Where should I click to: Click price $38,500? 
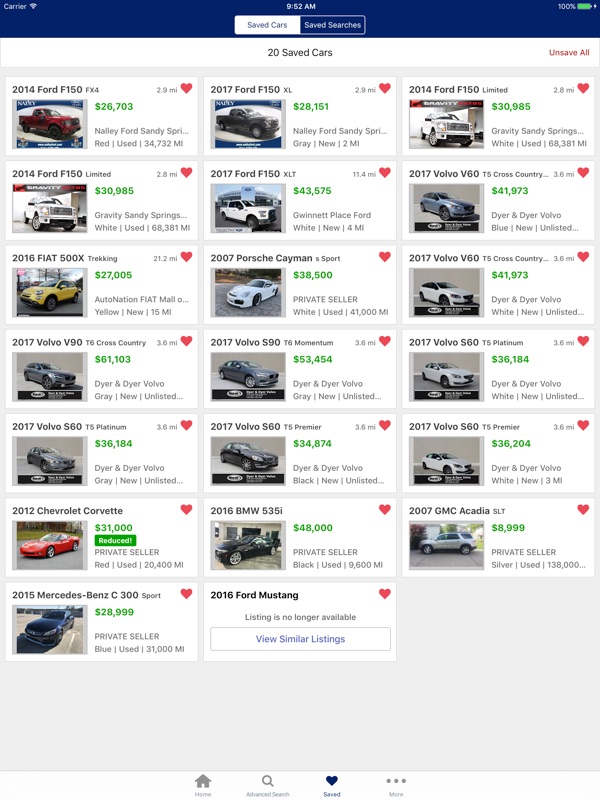[313, 275]
